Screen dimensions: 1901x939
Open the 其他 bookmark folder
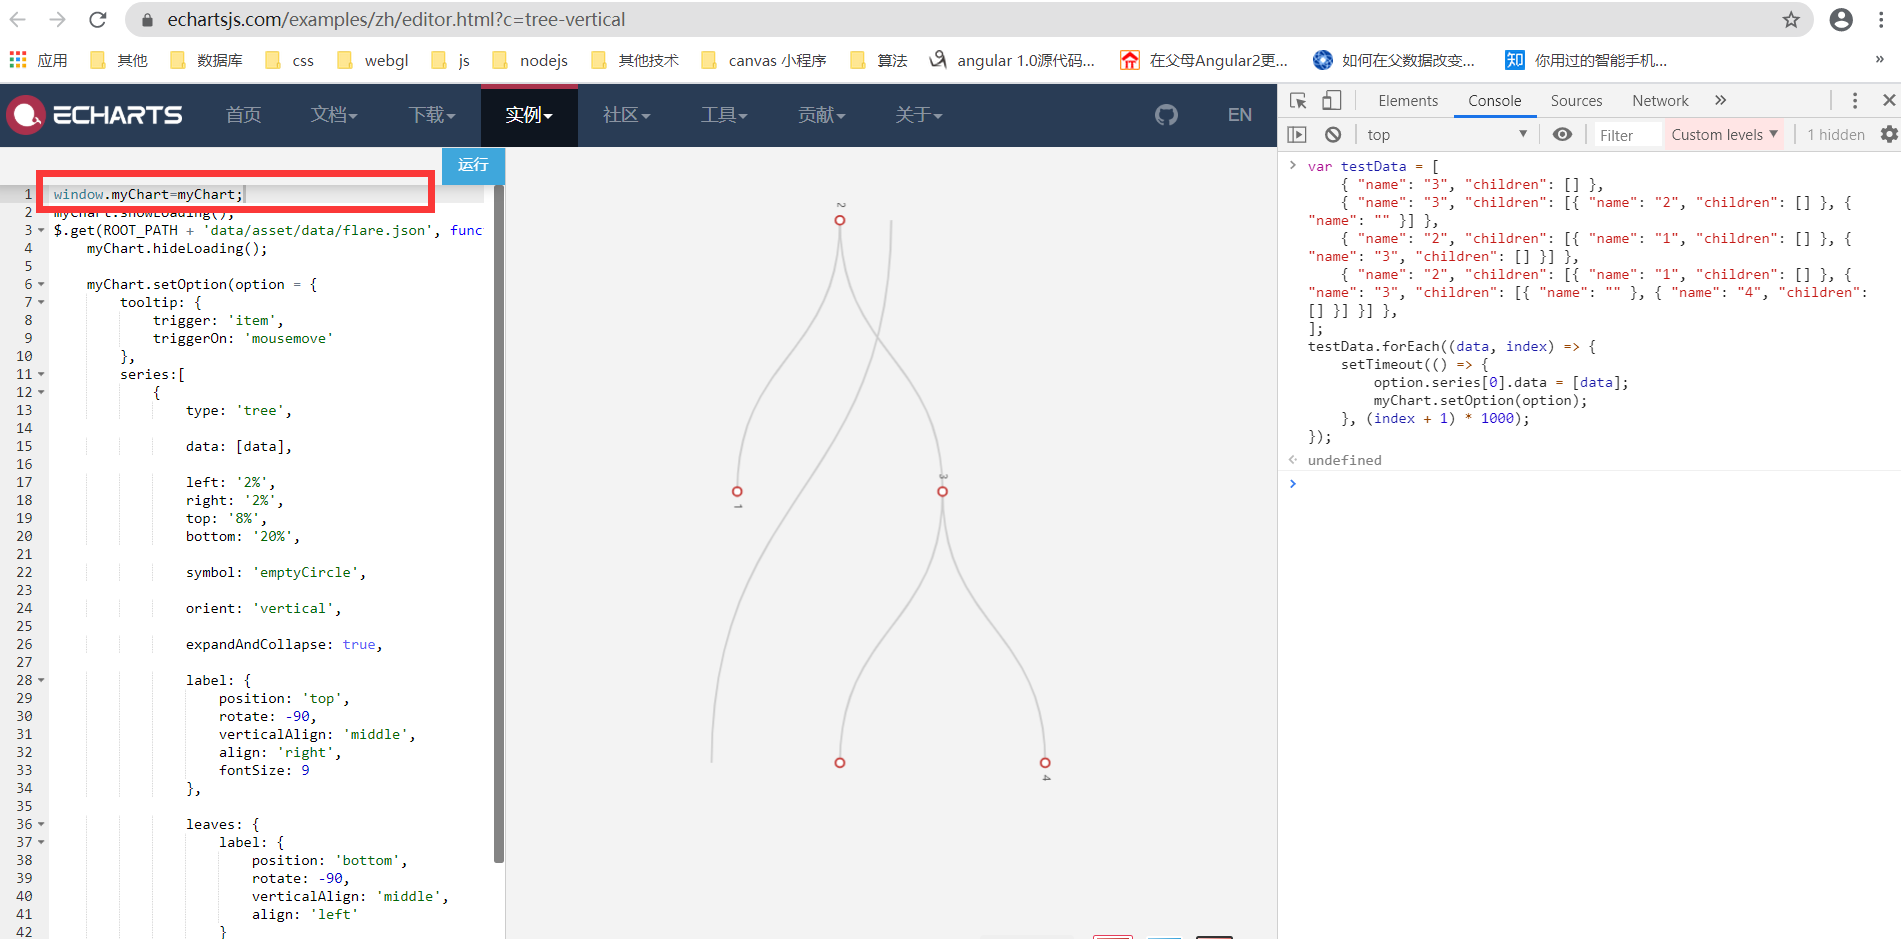tap(119, 60)
